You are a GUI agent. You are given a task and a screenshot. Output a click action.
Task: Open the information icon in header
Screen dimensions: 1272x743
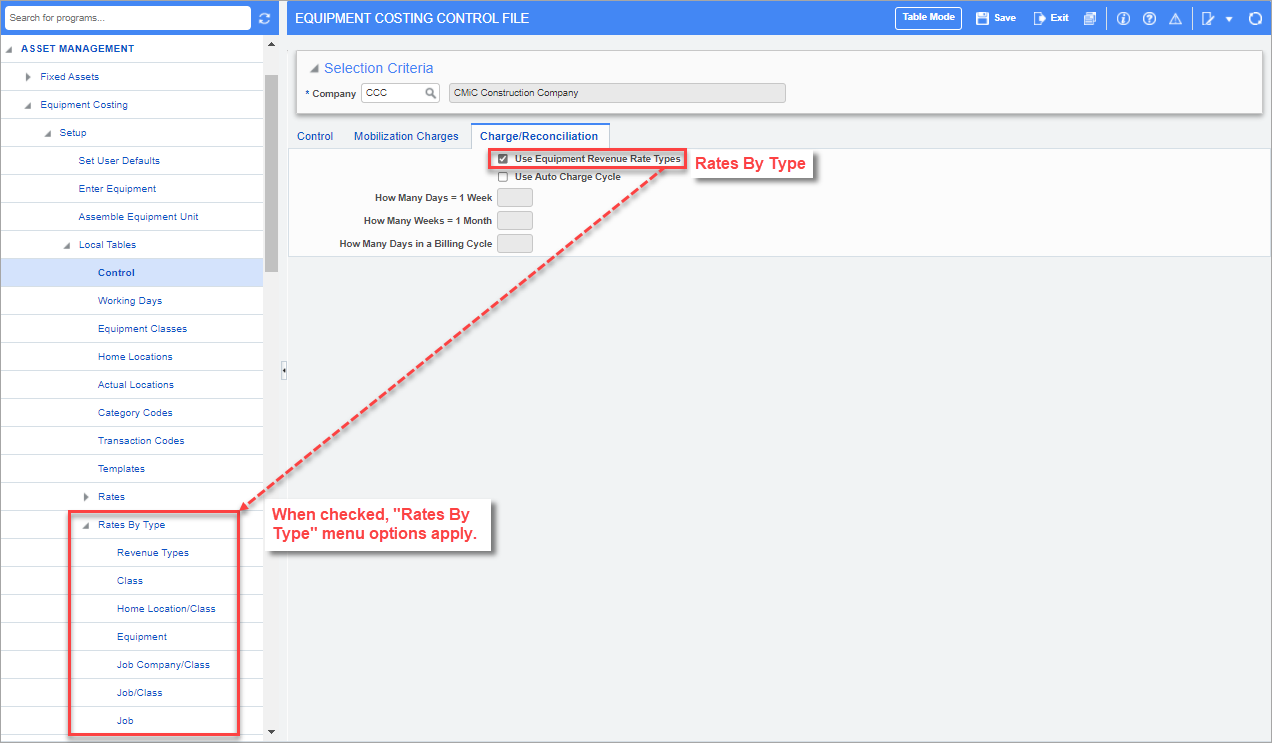(x=1123, y=18)
